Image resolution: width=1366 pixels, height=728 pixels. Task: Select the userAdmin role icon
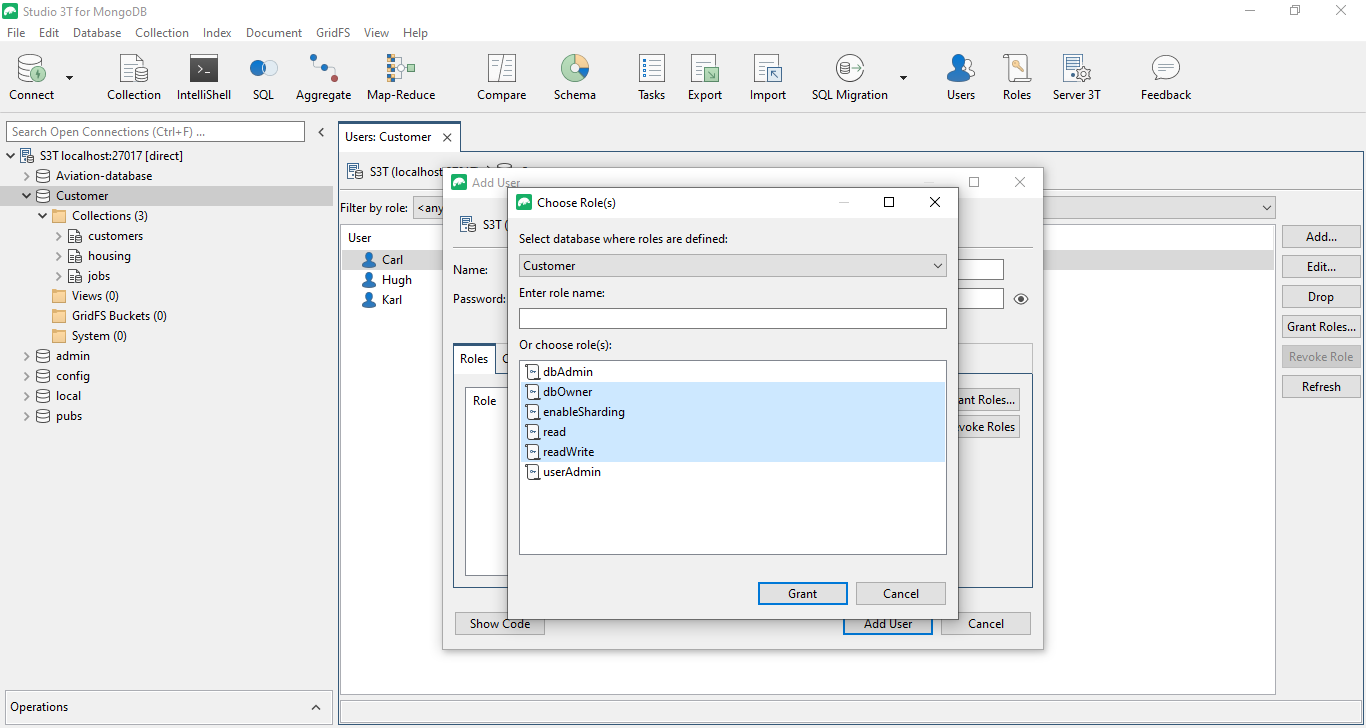(x=532, y=472)
